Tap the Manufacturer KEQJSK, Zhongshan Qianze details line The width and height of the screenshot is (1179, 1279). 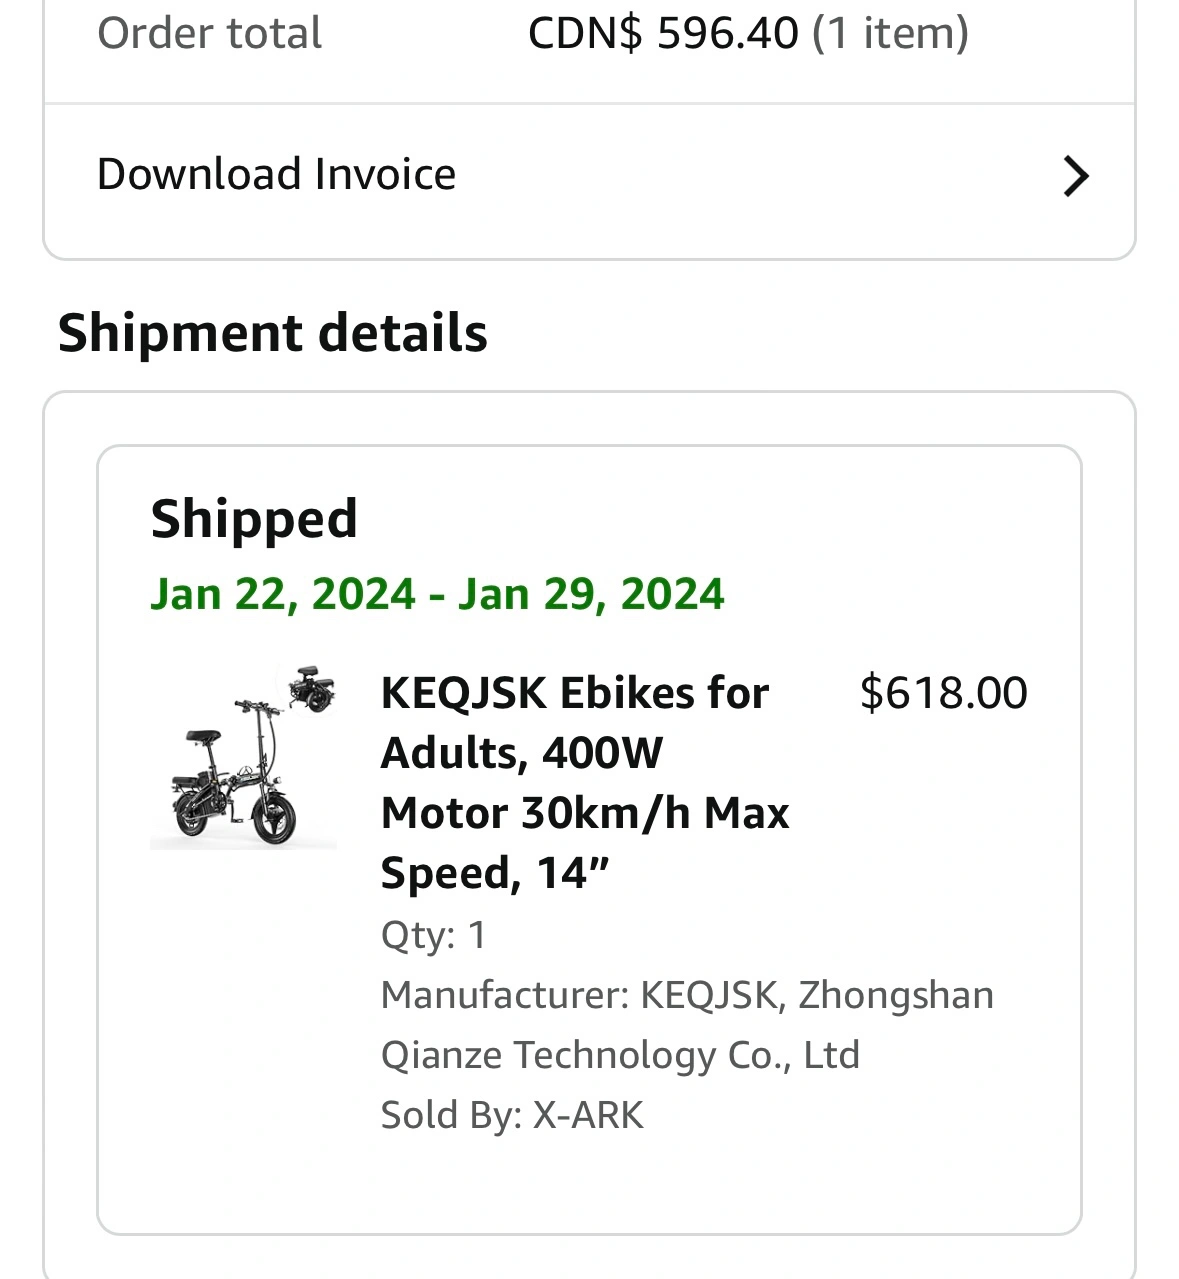coord(687,1025)
